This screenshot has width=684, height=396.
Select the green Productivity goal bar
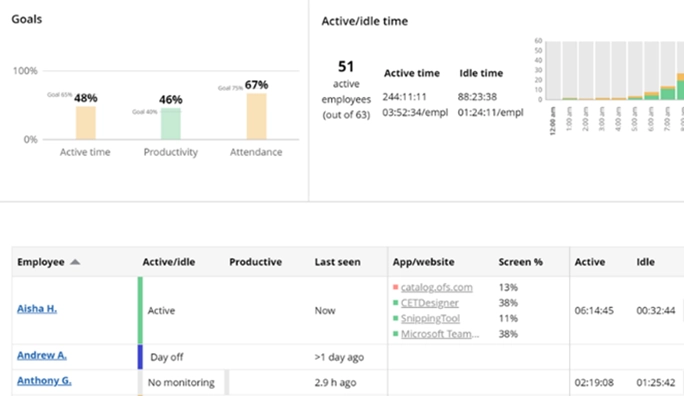tap(171, 124)
